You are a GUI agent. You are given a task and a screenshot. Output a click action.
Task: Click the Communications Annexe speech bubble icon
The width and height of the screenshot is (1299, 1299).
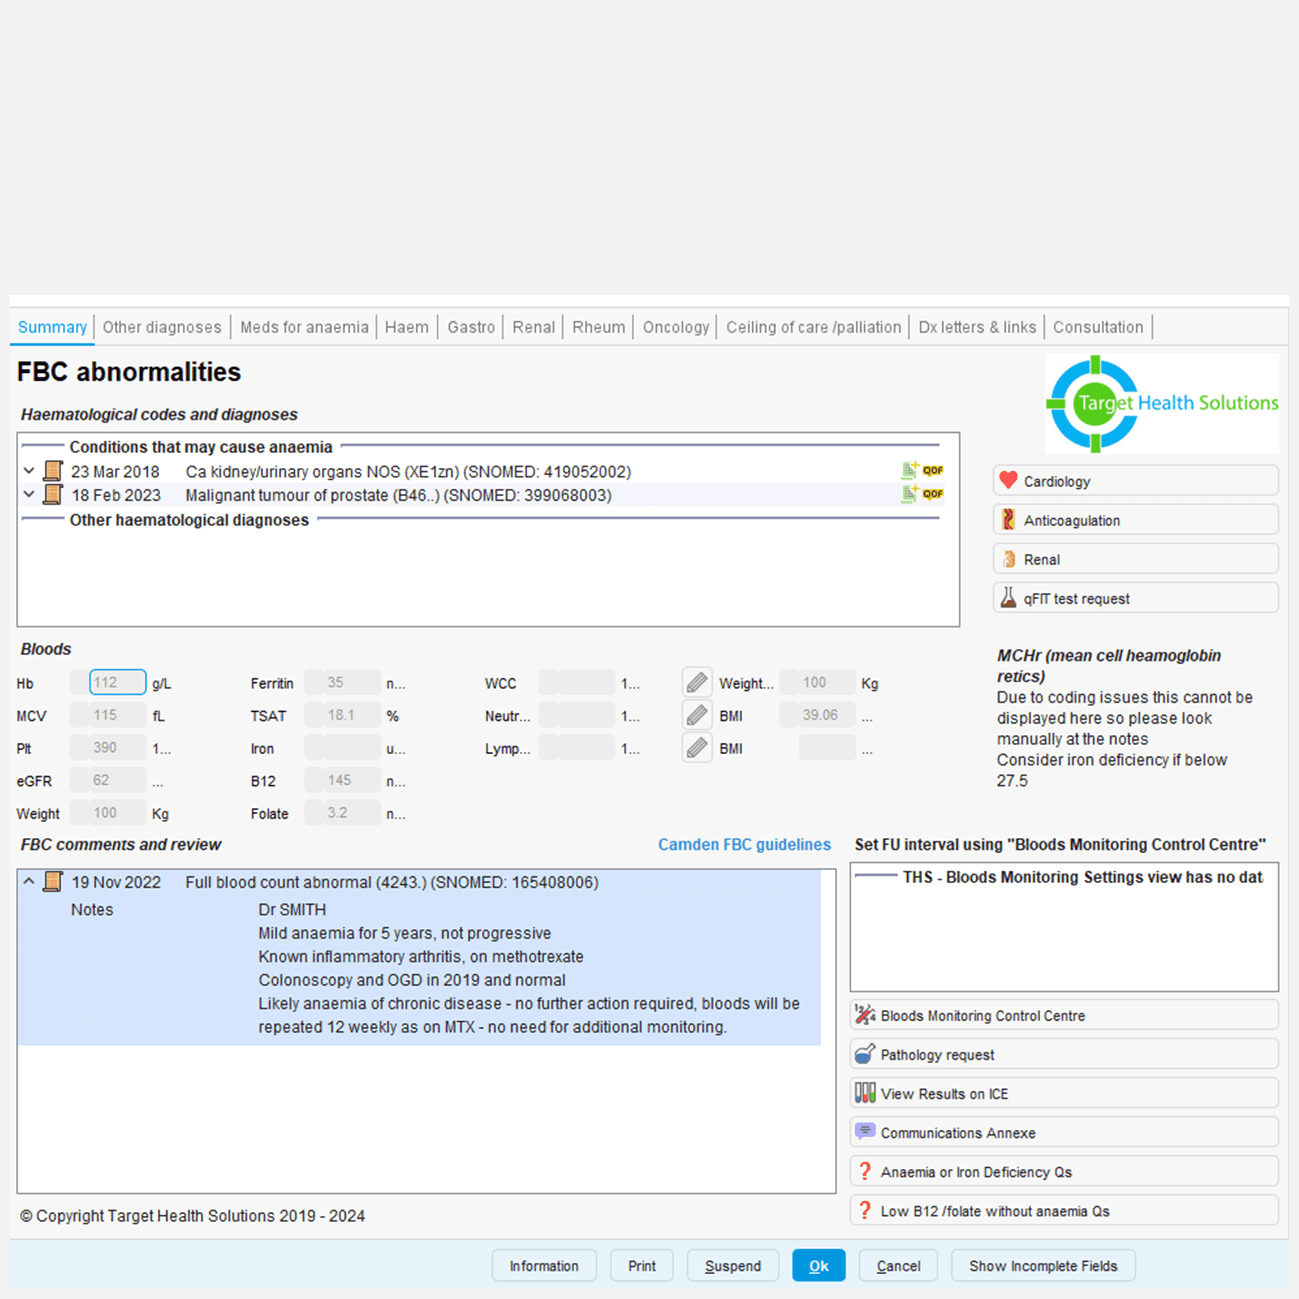pos(865,1132)
